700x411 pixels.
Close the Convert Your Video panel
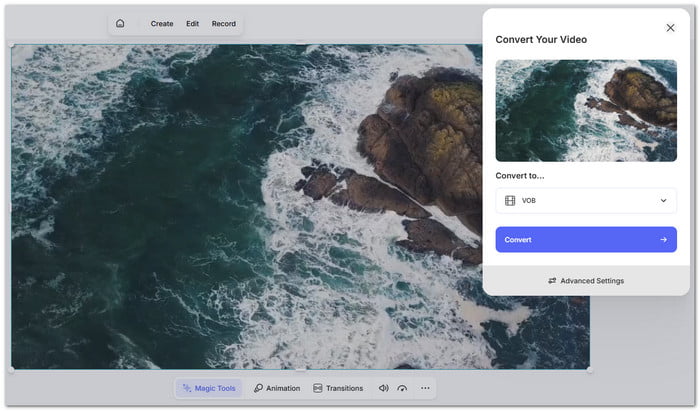670,28
